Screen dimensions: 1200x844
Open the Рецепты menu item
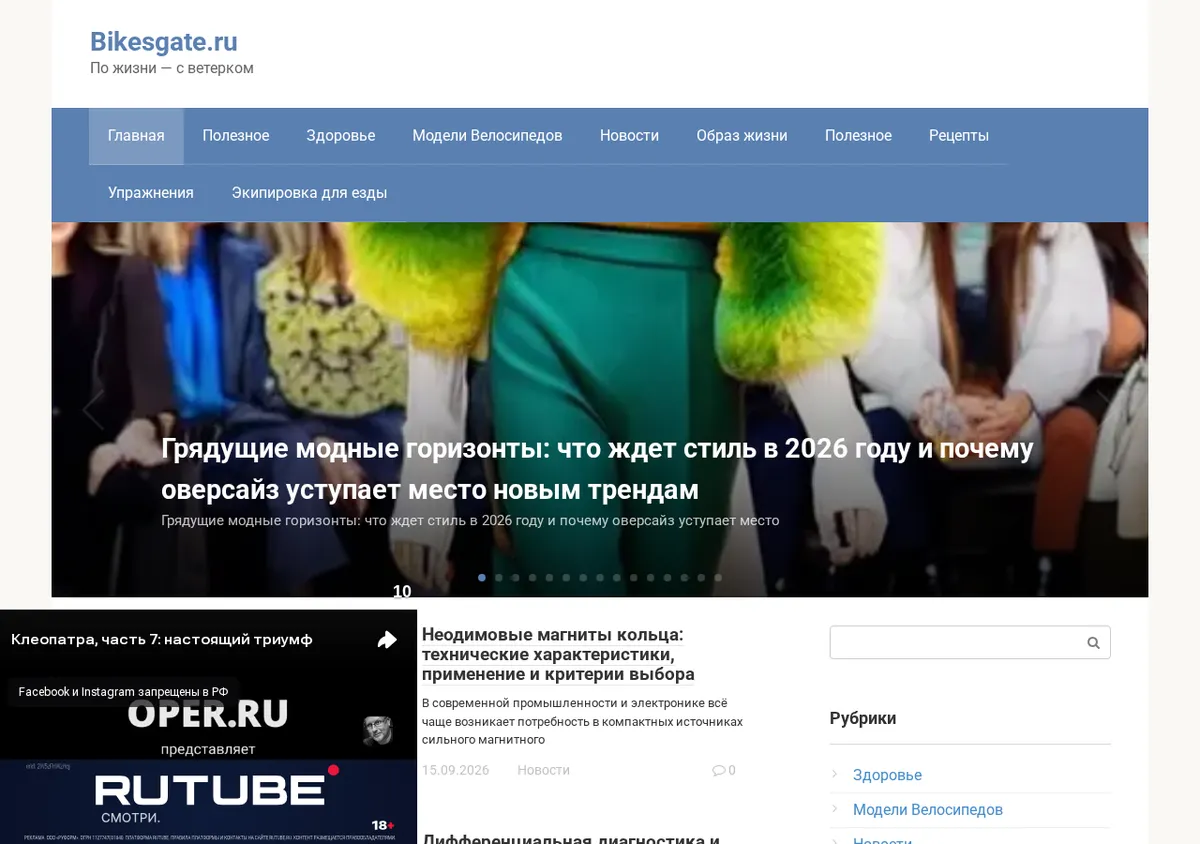(x=959, y=136)
